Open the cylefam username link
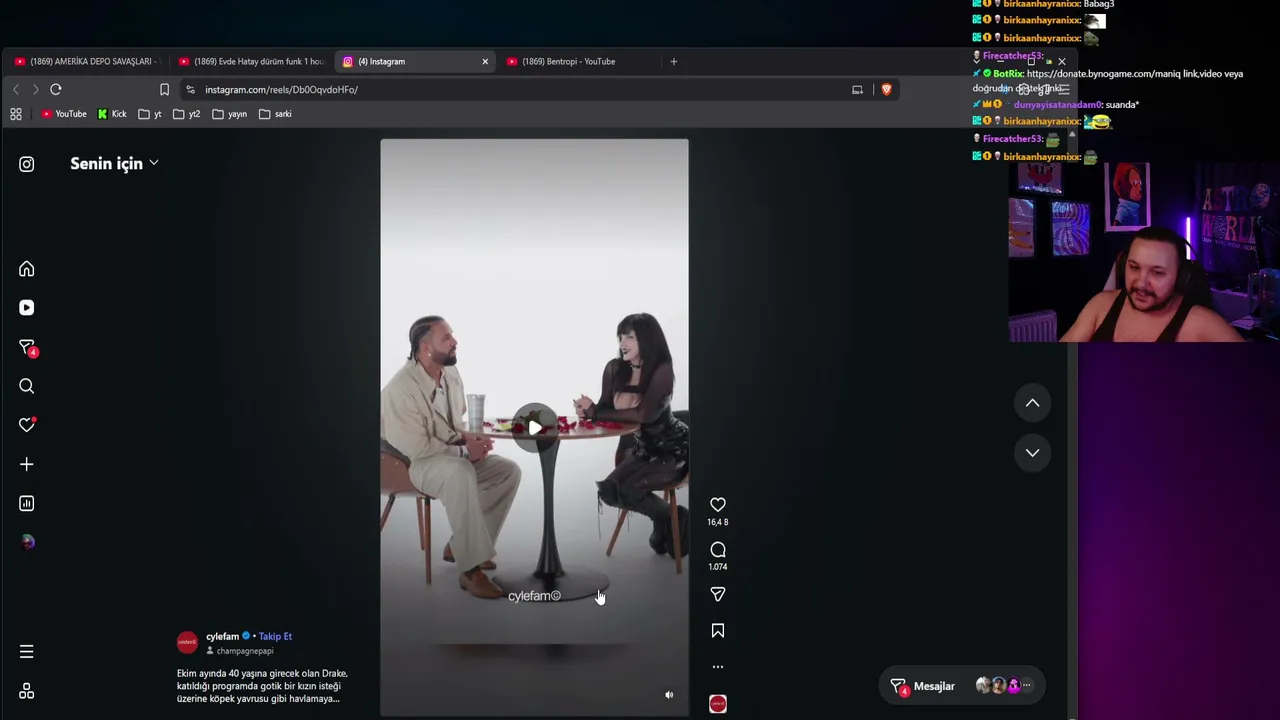This screenshot has height=720, width=1280. tap(222, 636)
